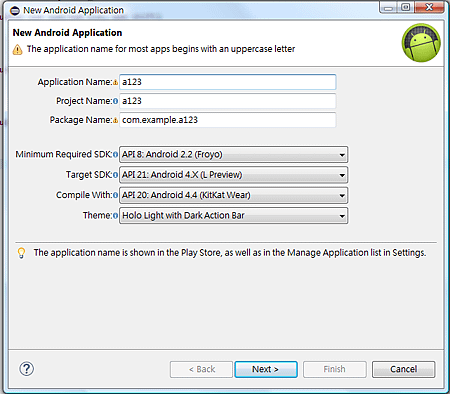Screen dimensions: 450x394
Task: Click the info icon beside Compile With
Action: tap(115, 195)
